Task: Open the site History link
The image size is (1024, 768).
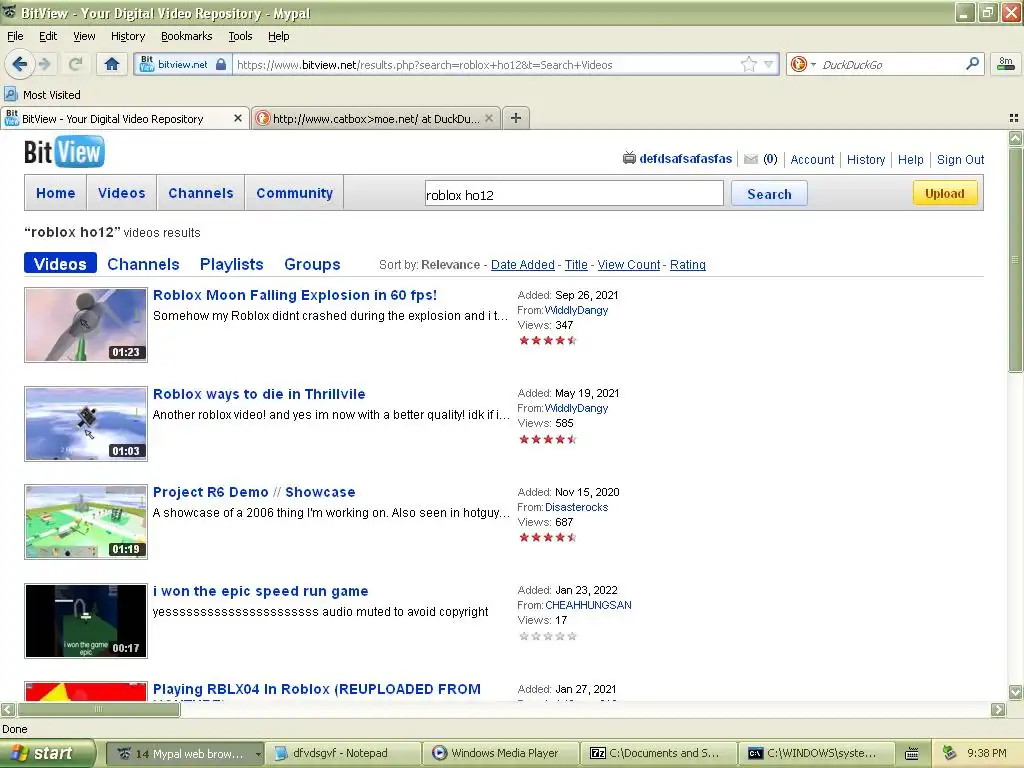Action: tap(866, 159)
